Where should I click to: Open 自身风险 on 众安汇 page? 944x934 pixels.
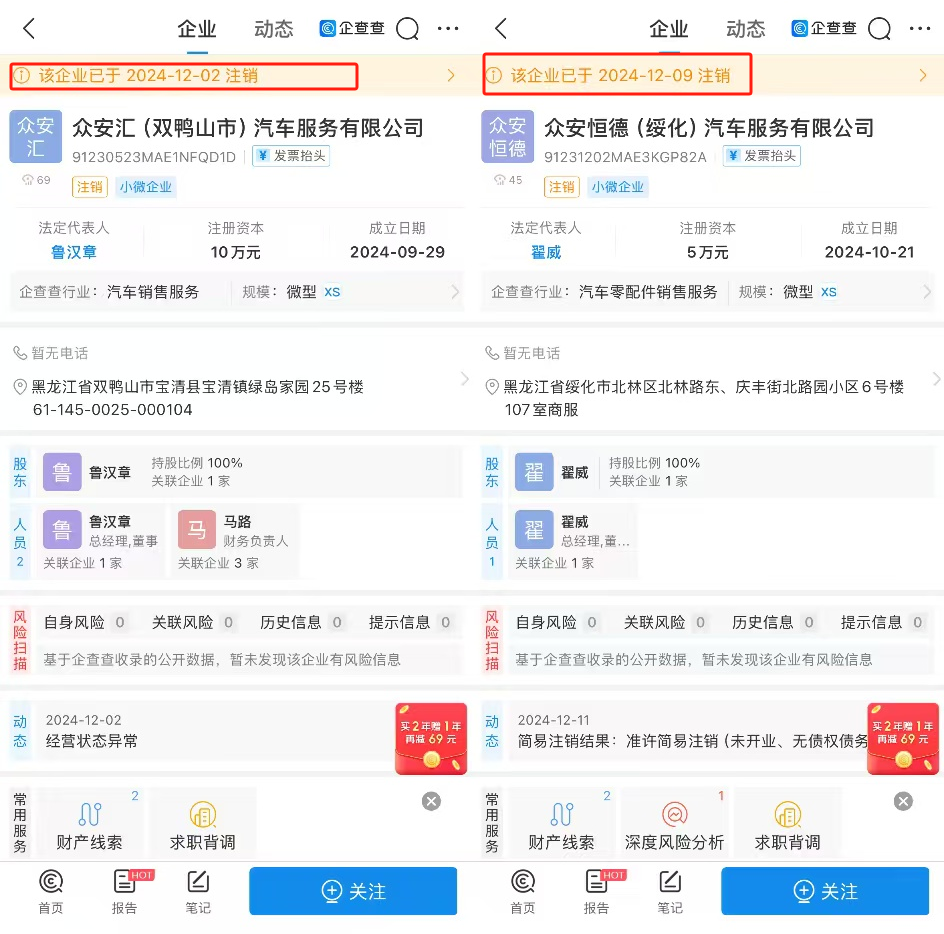85,622
